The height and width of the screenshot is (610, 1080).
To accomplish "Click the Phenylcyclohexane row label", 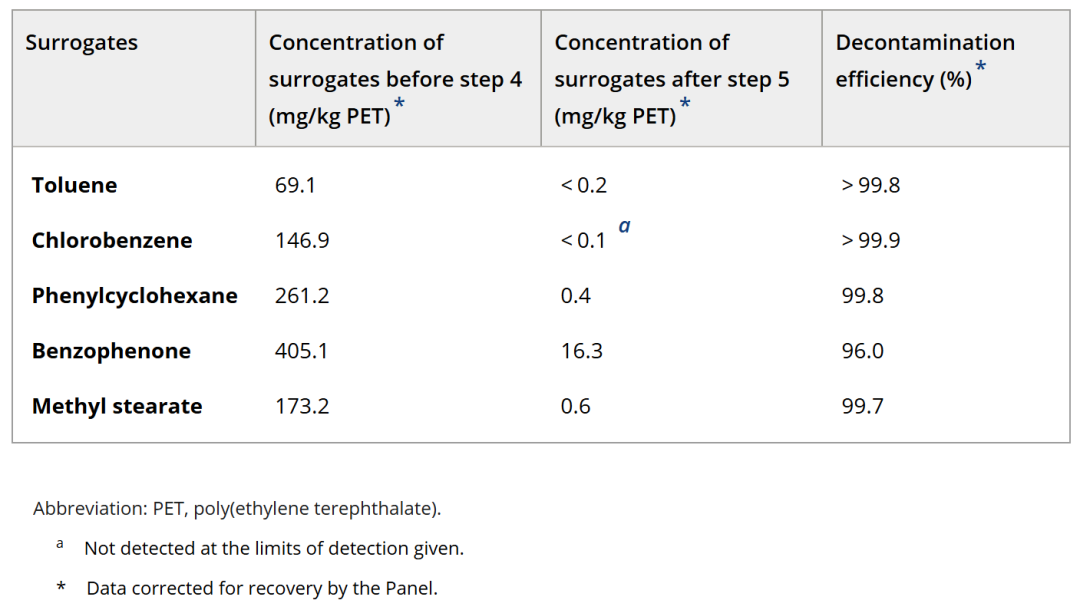I will 135,296.
